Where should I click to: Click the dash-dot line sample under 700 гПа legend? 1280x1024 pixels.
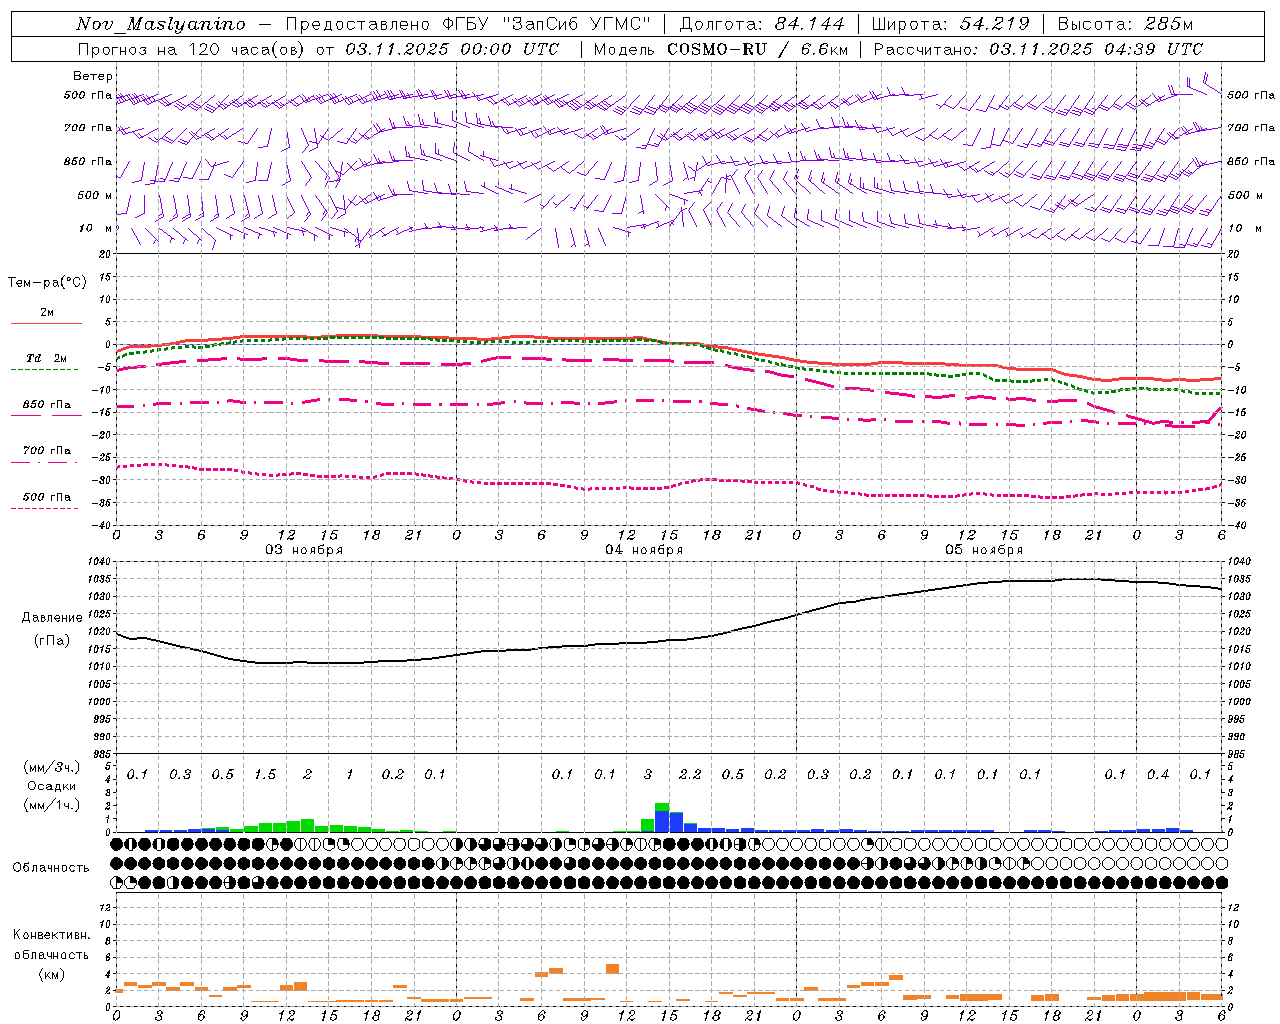44,463
